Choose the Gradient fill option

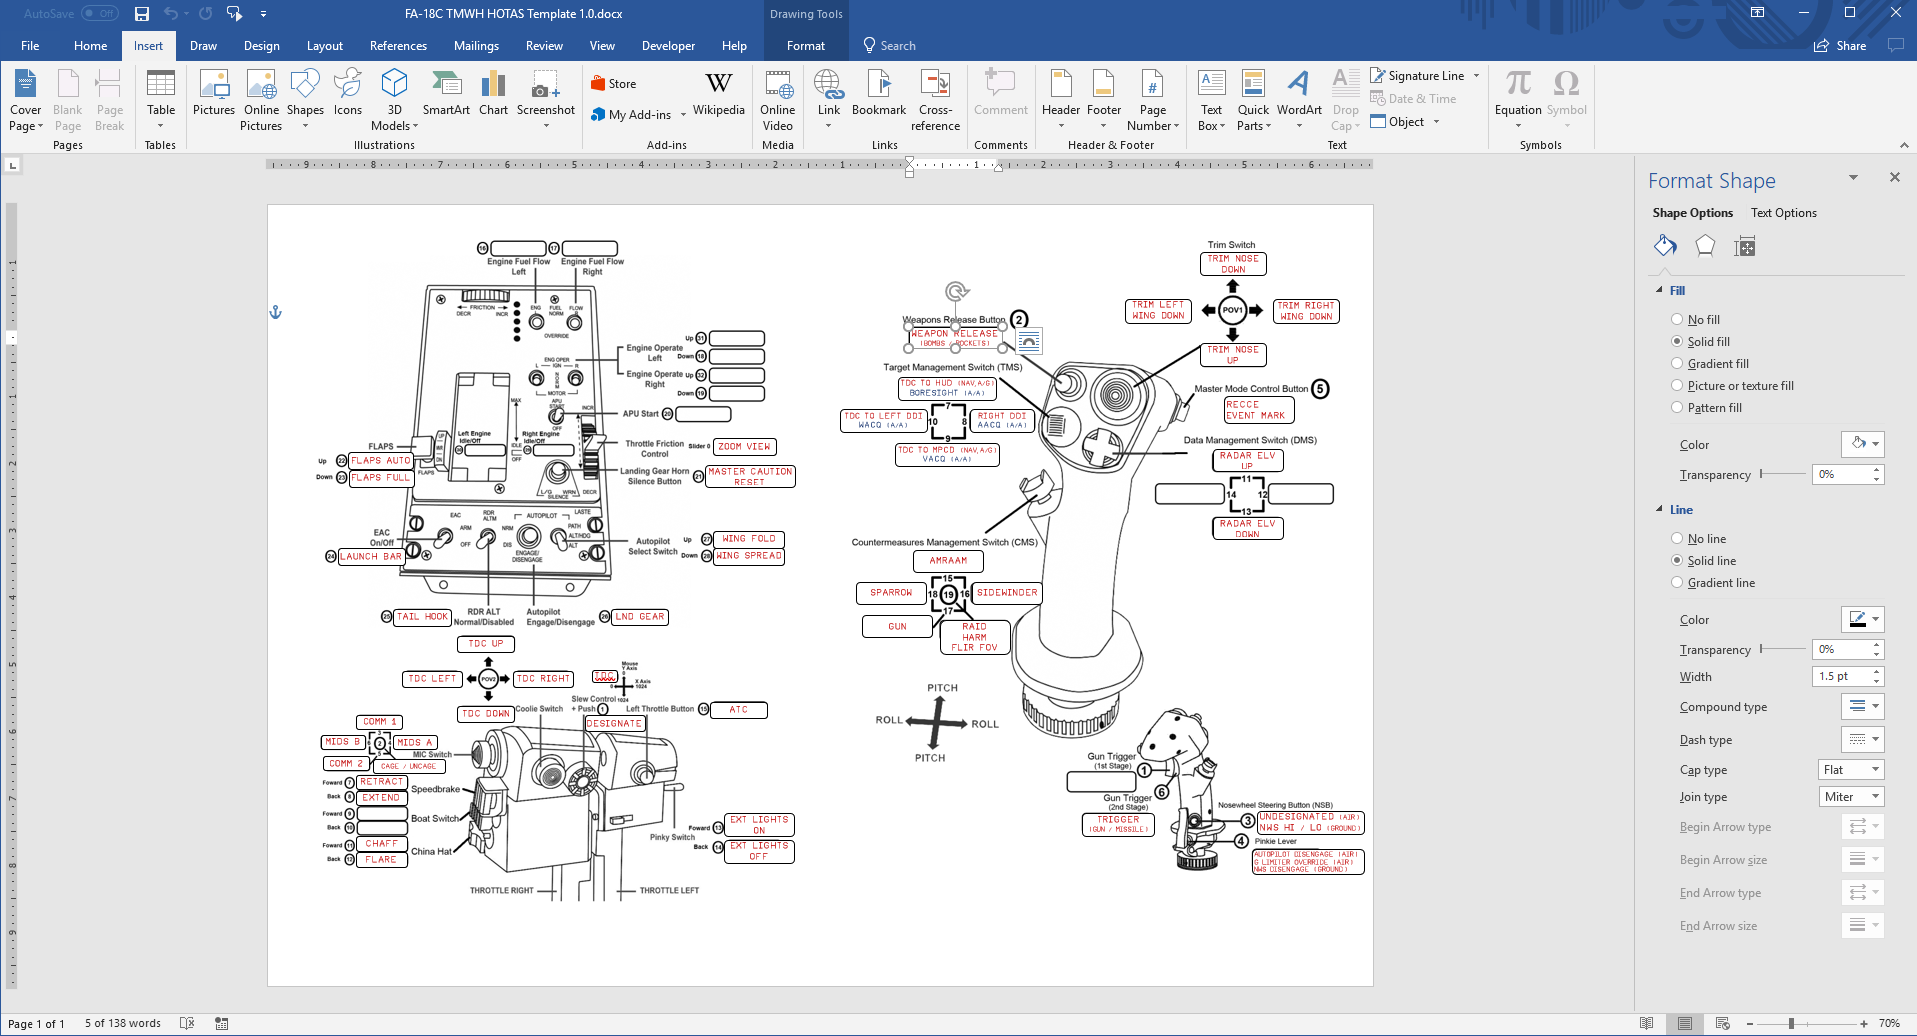1677,364
